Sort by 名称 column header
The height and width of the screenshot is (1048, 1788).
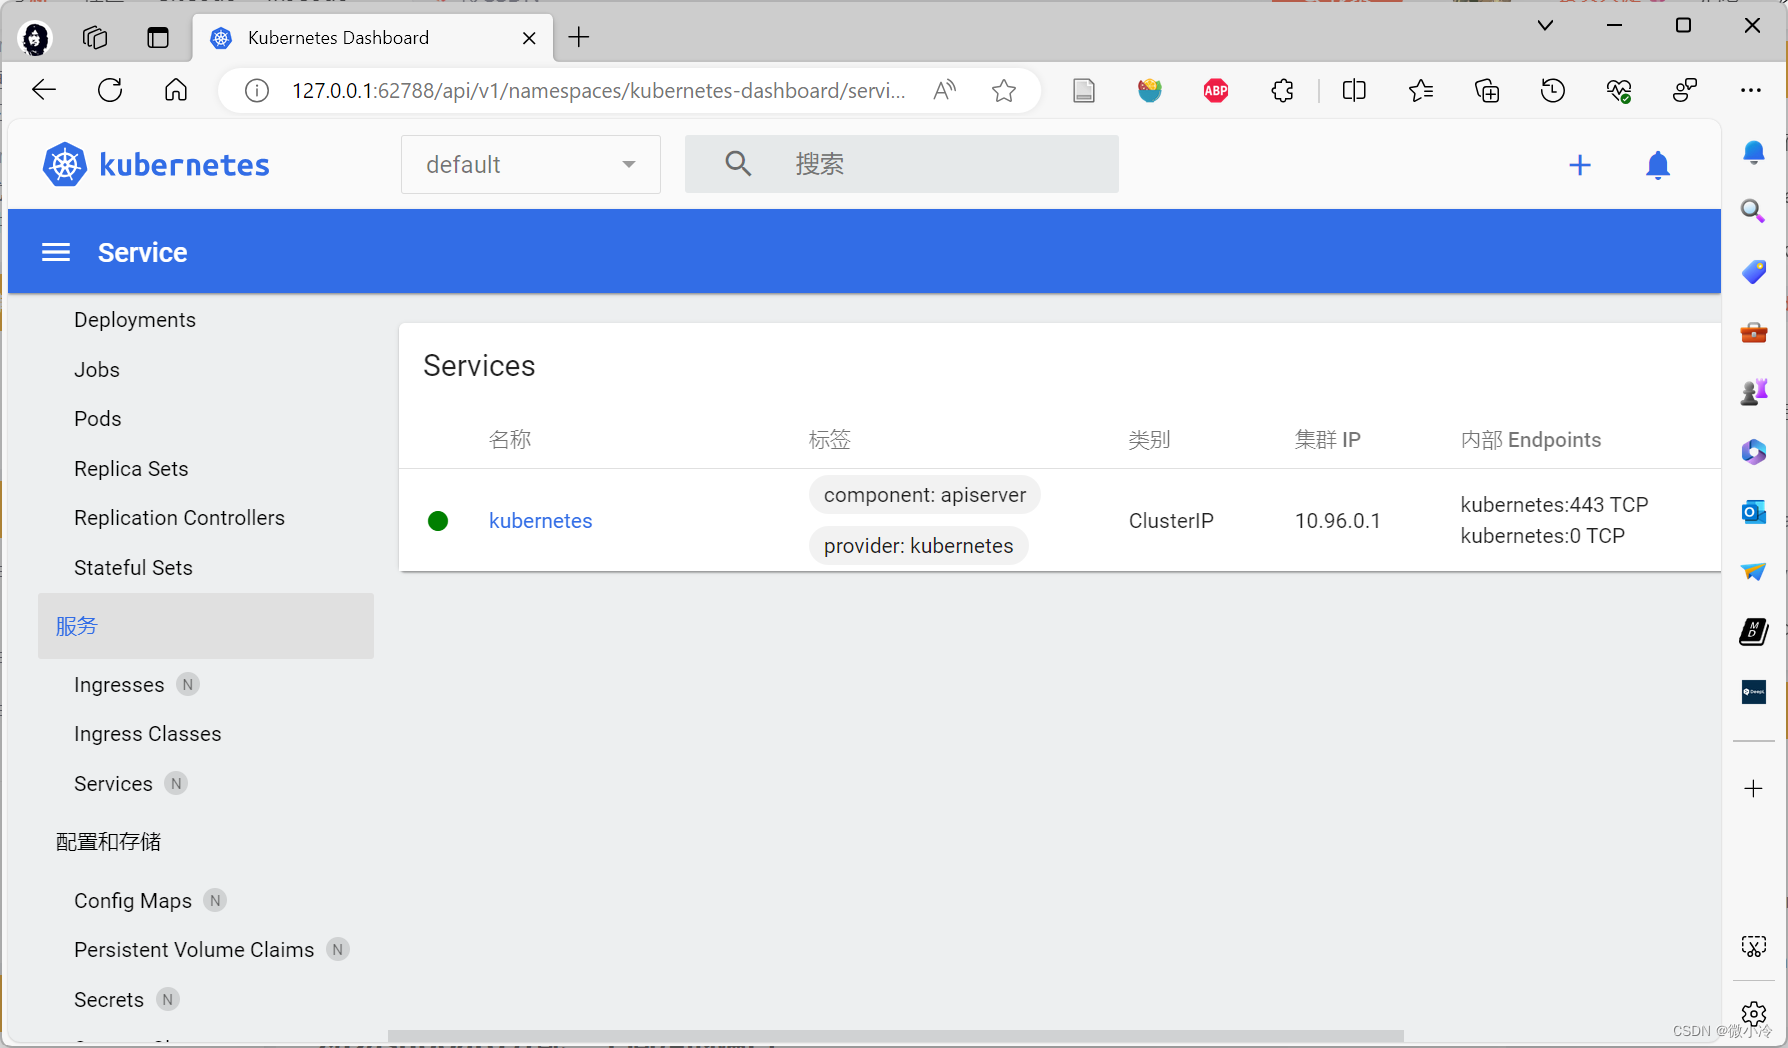point(510,440)
